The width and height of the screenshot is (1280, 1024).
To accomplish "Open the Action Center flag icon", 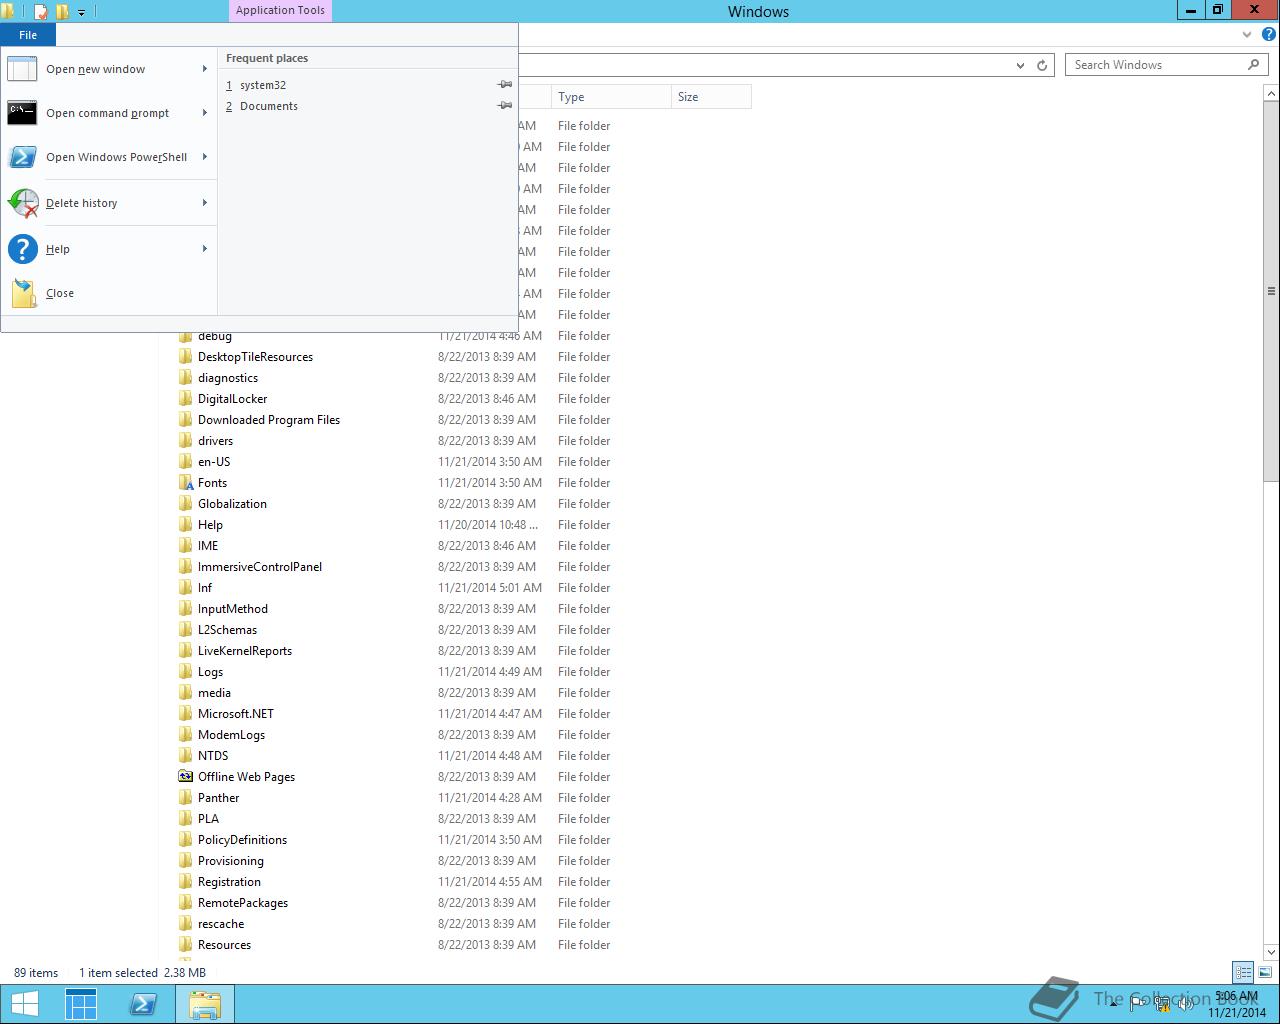I will 1138,1004.
